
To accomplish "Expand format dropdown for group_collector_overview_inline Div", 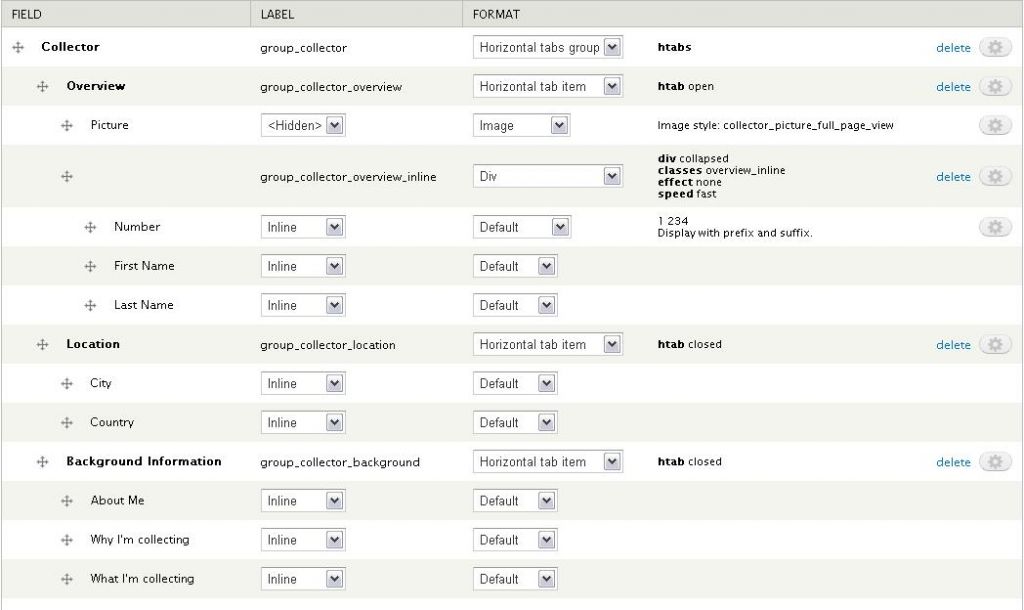I will (x=547, y=177).
